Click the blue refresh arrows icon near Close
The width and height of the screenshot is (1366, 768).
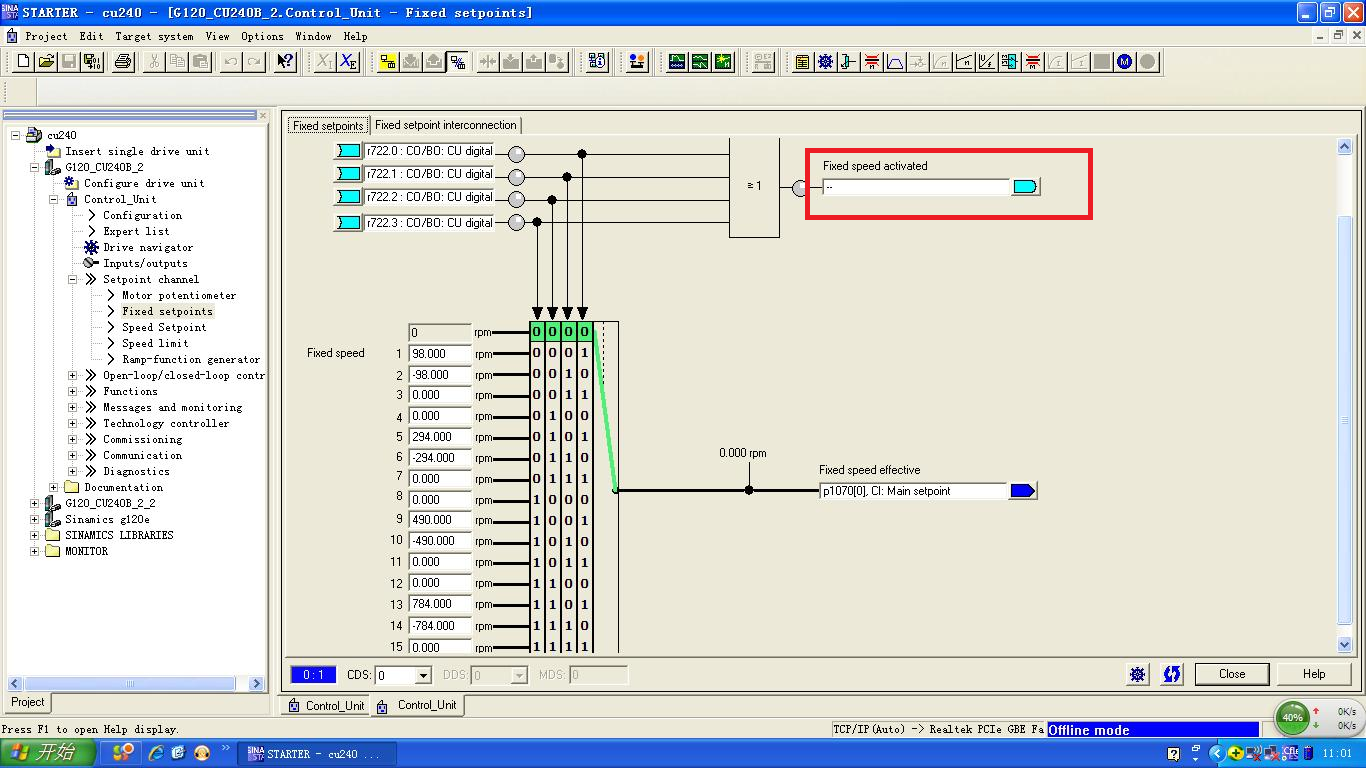tap(1171, 674)
